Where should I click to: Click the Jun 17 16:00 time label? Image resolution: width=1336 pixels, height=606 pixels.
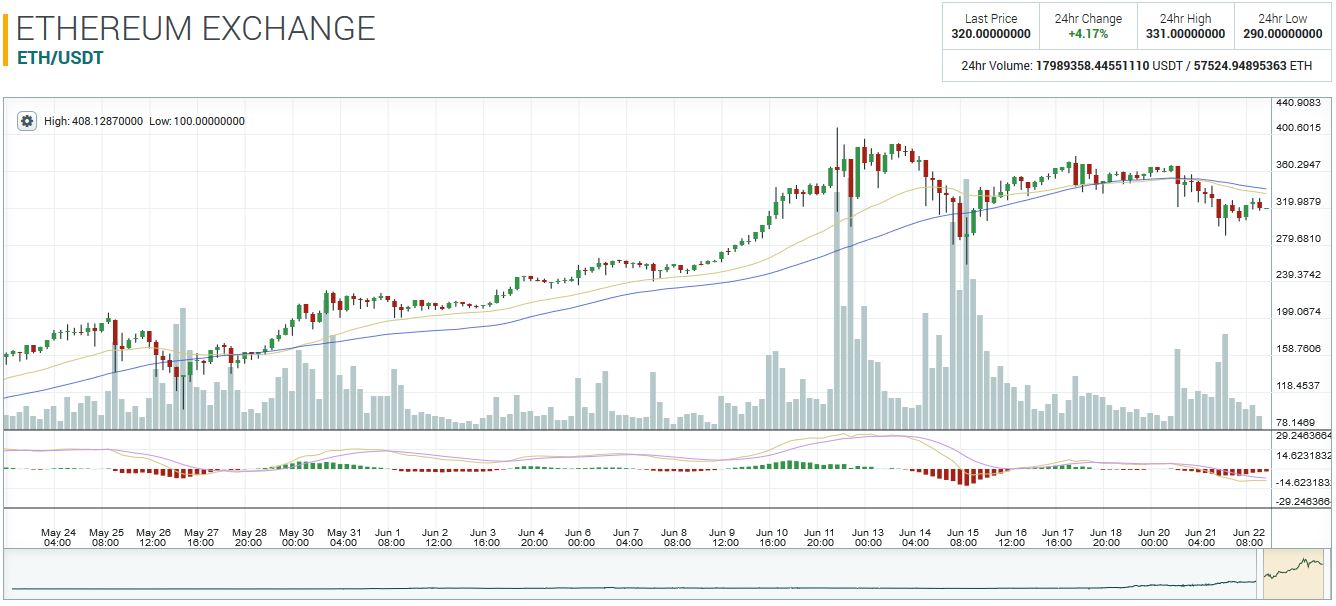pos(1058,537)
